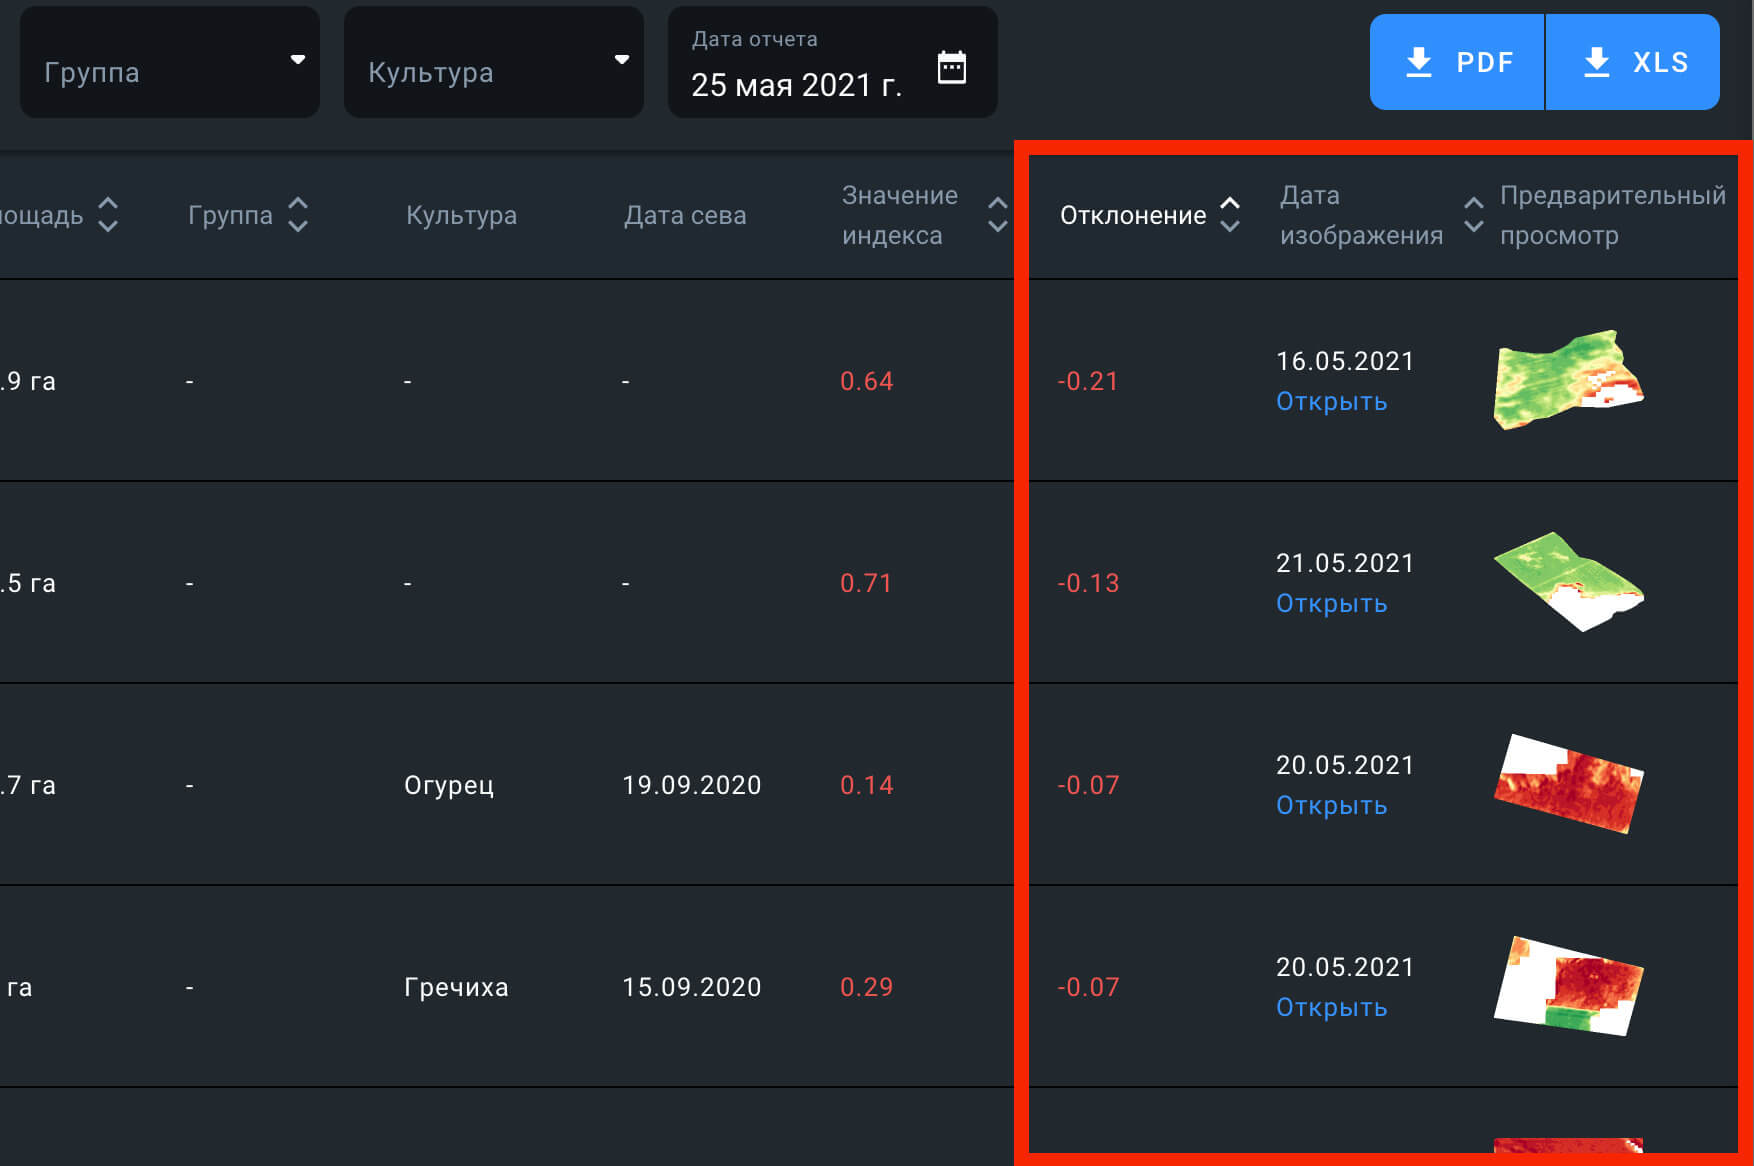Open field preview thumbnail for 21.05.2021
This screenshot has height=1166, width=1754.
pos(1567,582)
